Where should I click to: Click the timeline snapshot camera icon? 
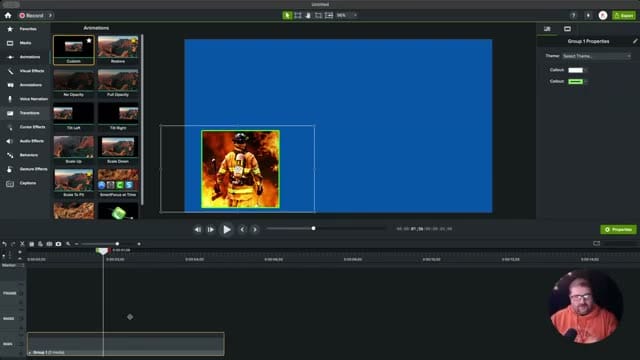click(58, 244)
